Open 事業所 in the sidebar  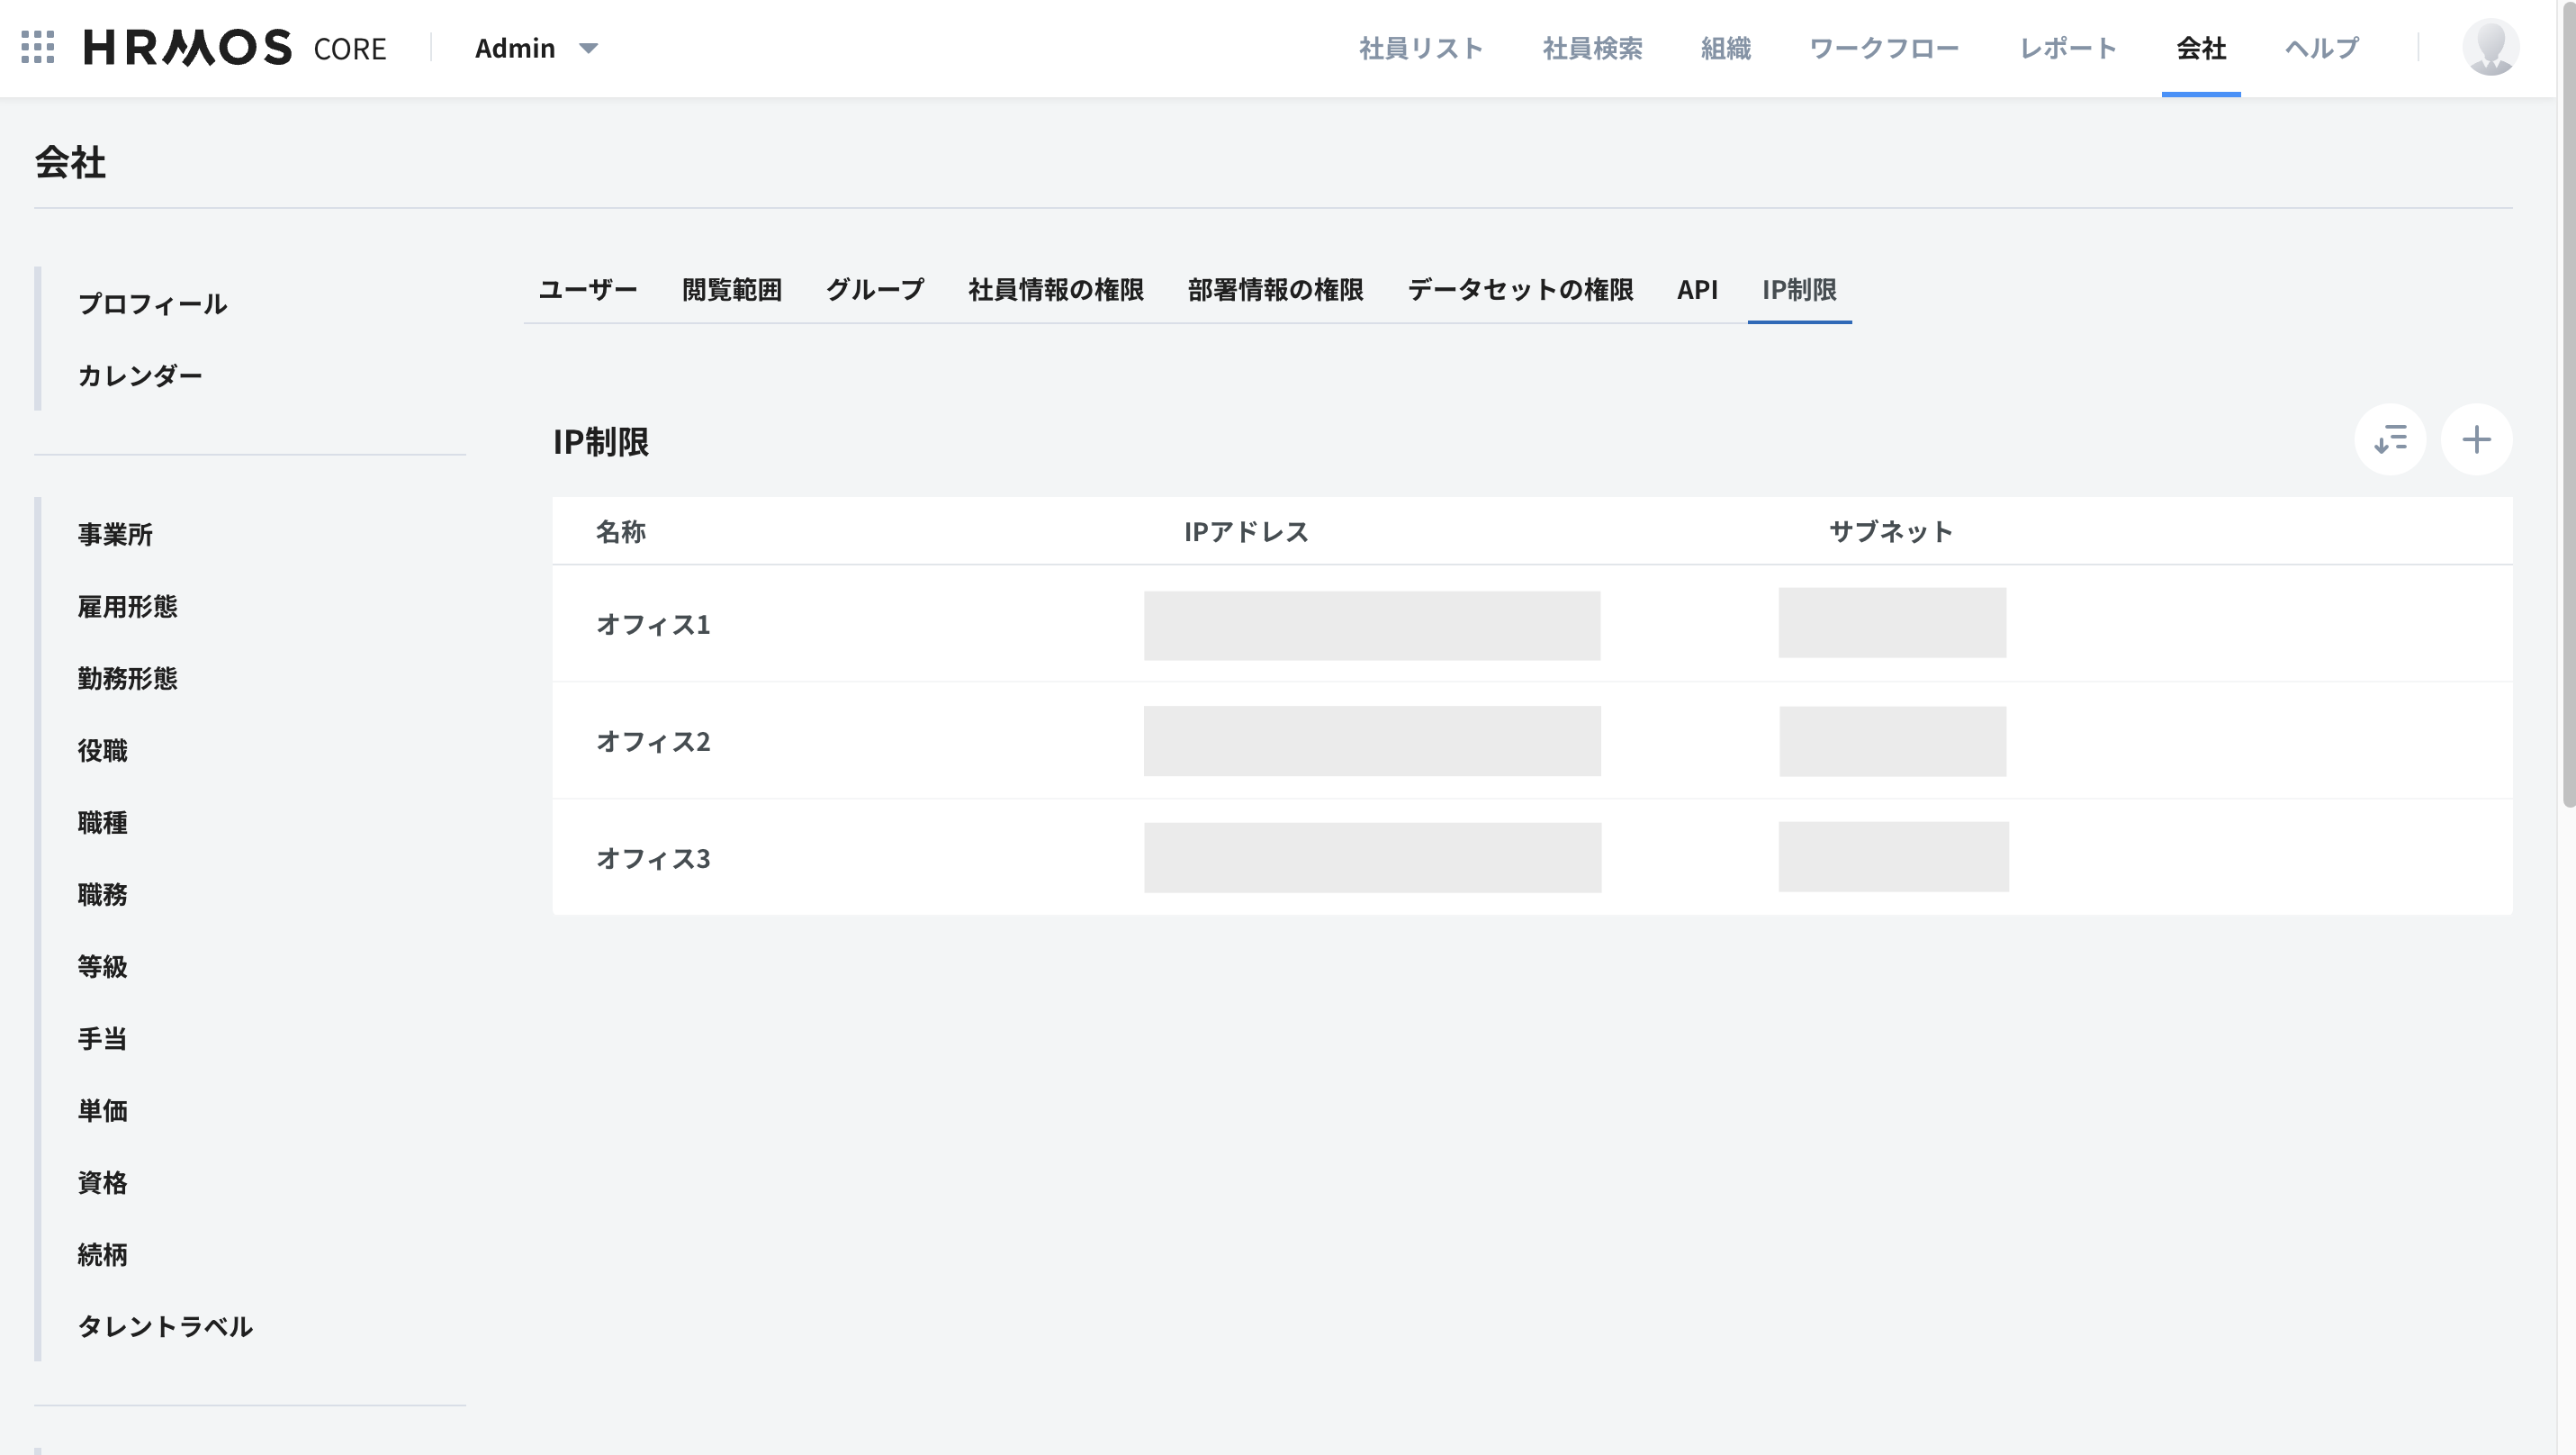click(115, 534)
